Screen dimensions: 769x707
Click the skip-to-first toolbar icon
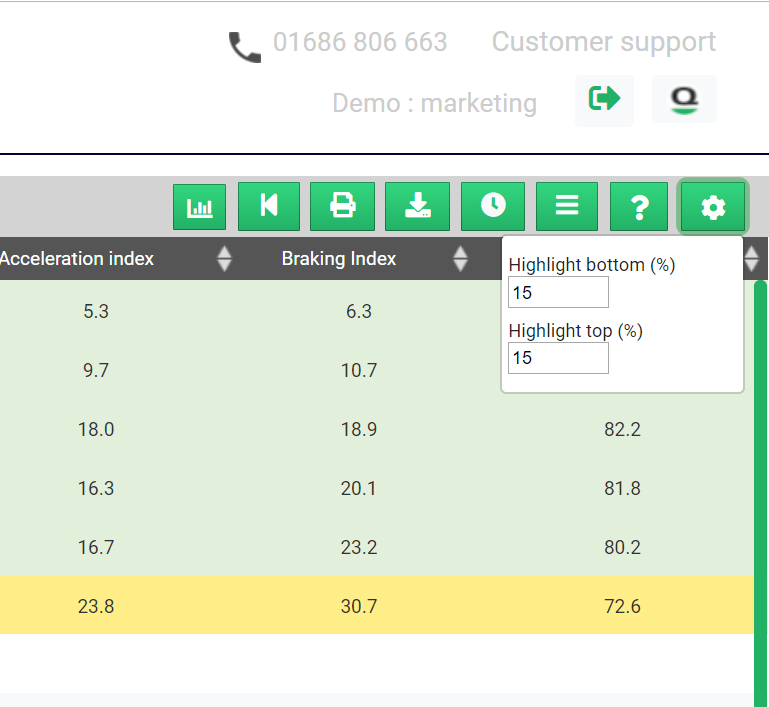click(x=269, y=206)
